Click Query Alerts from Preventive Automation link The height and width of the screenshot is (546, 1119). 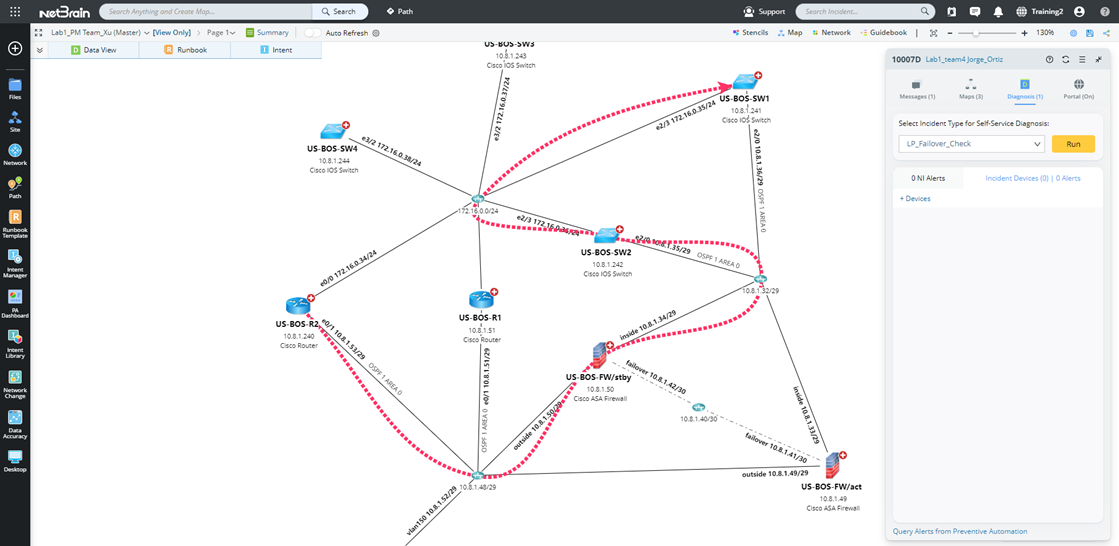(x=960, y=531)
